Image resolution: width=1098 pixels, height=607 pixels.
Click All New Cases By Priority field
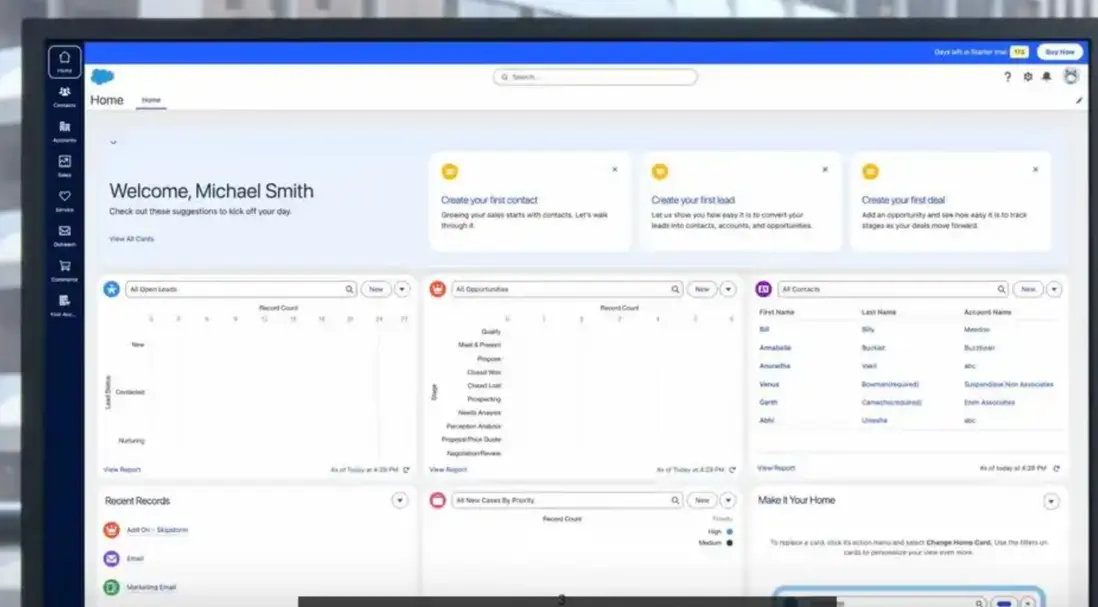coord(567,500)
